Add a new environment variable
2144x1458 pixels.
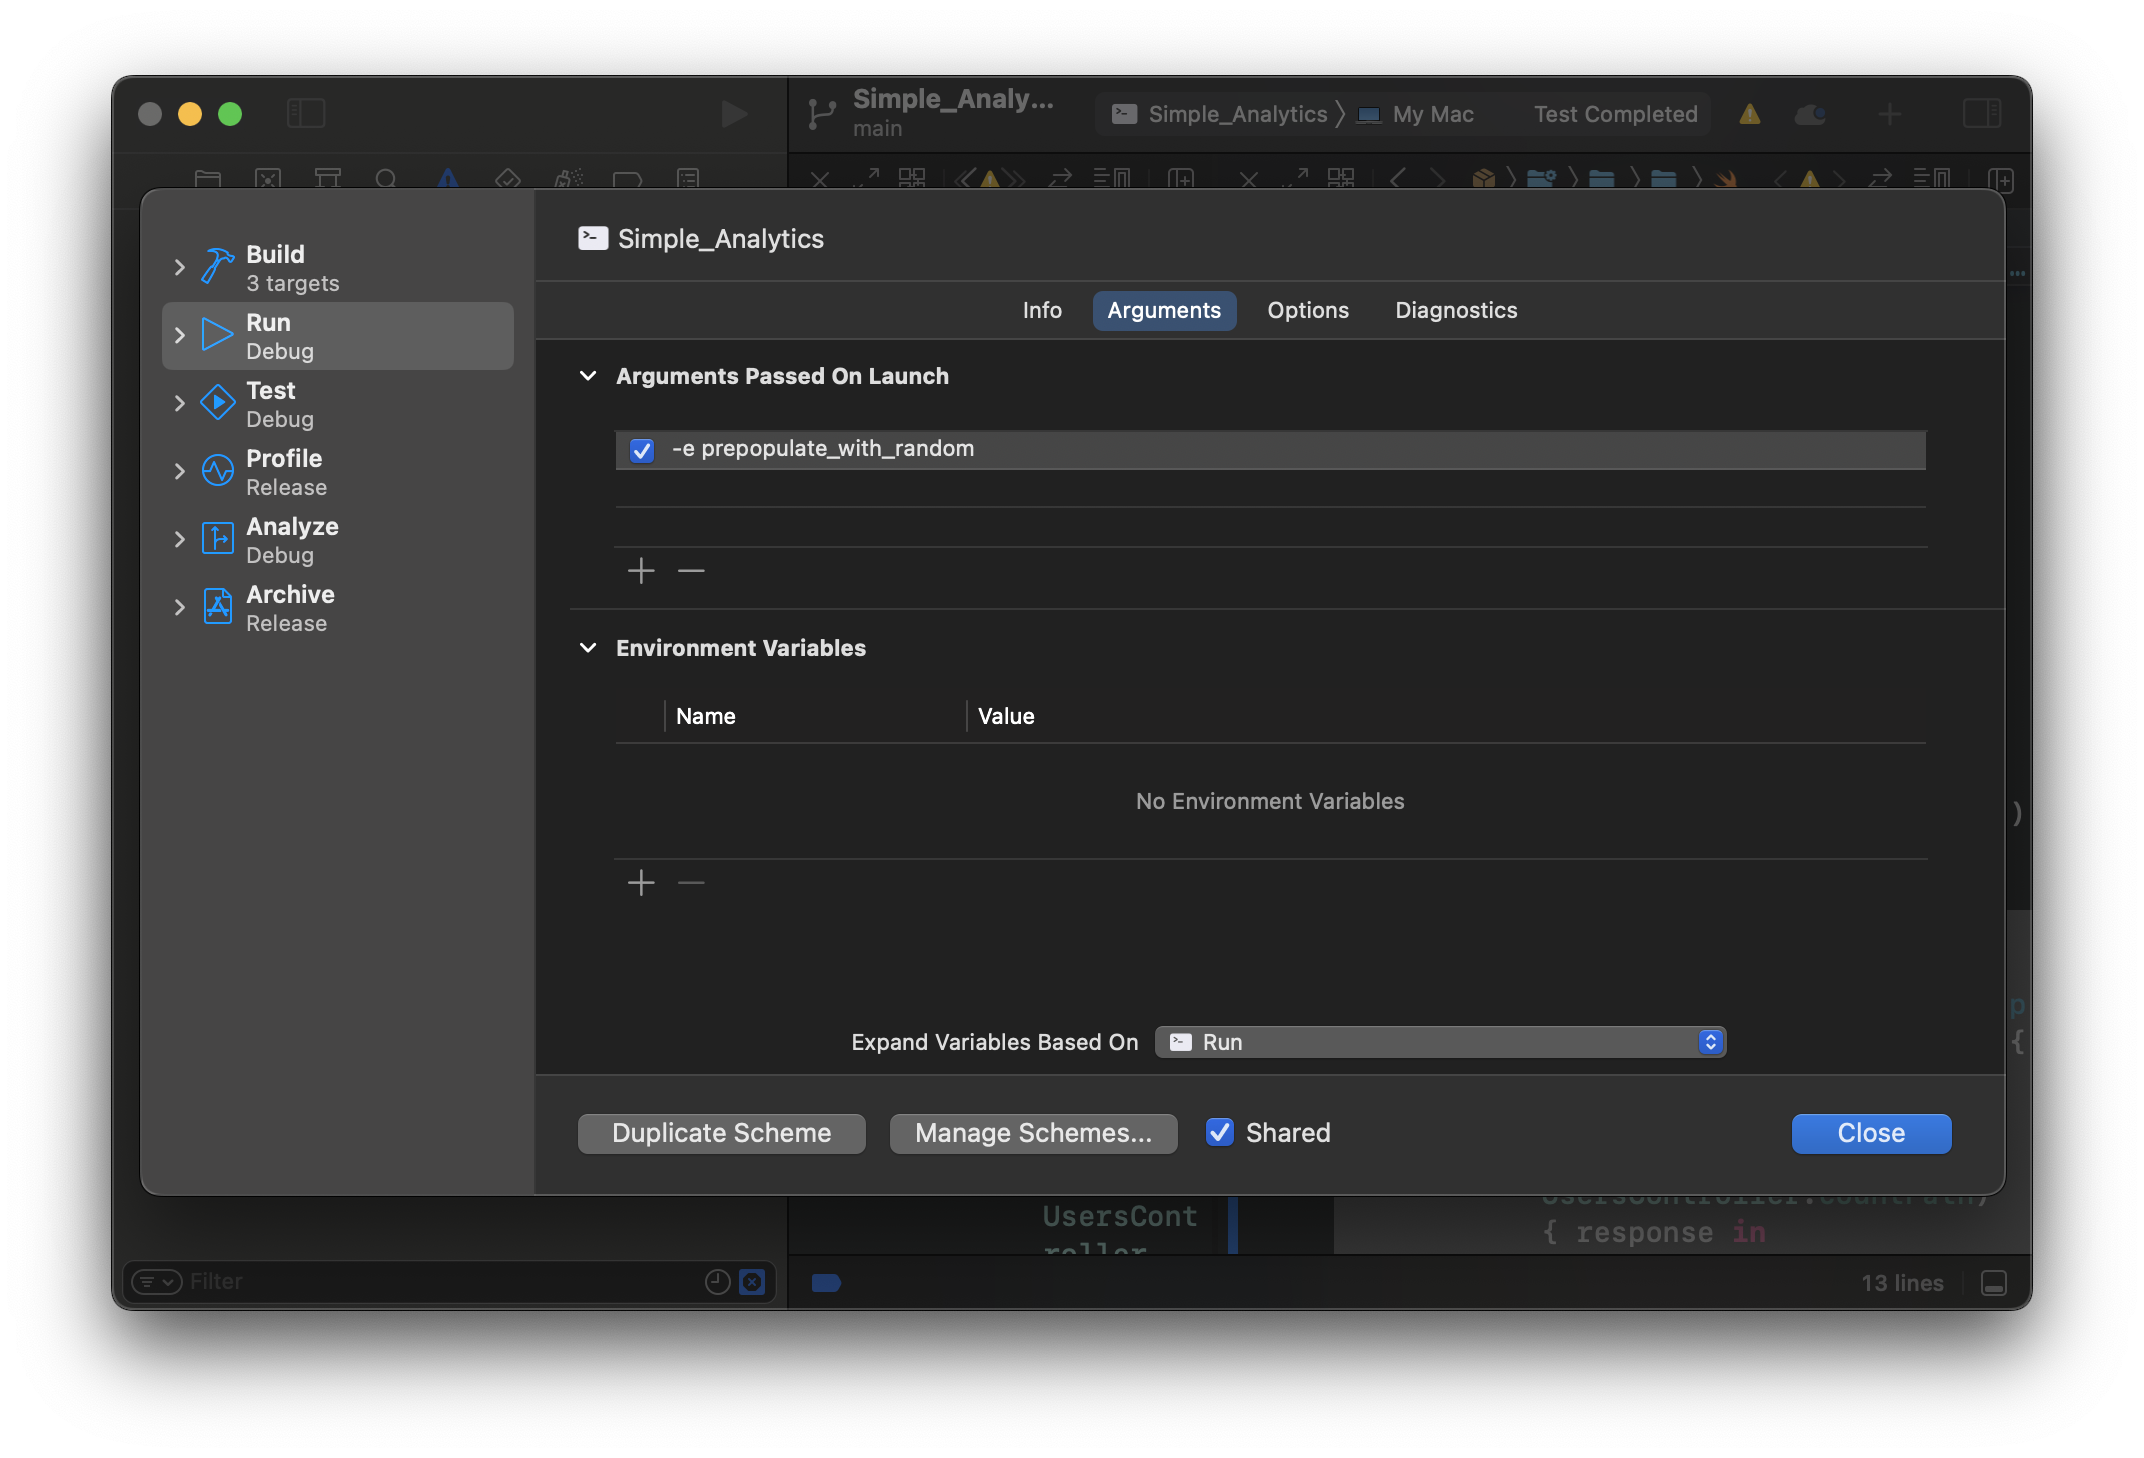641,883
